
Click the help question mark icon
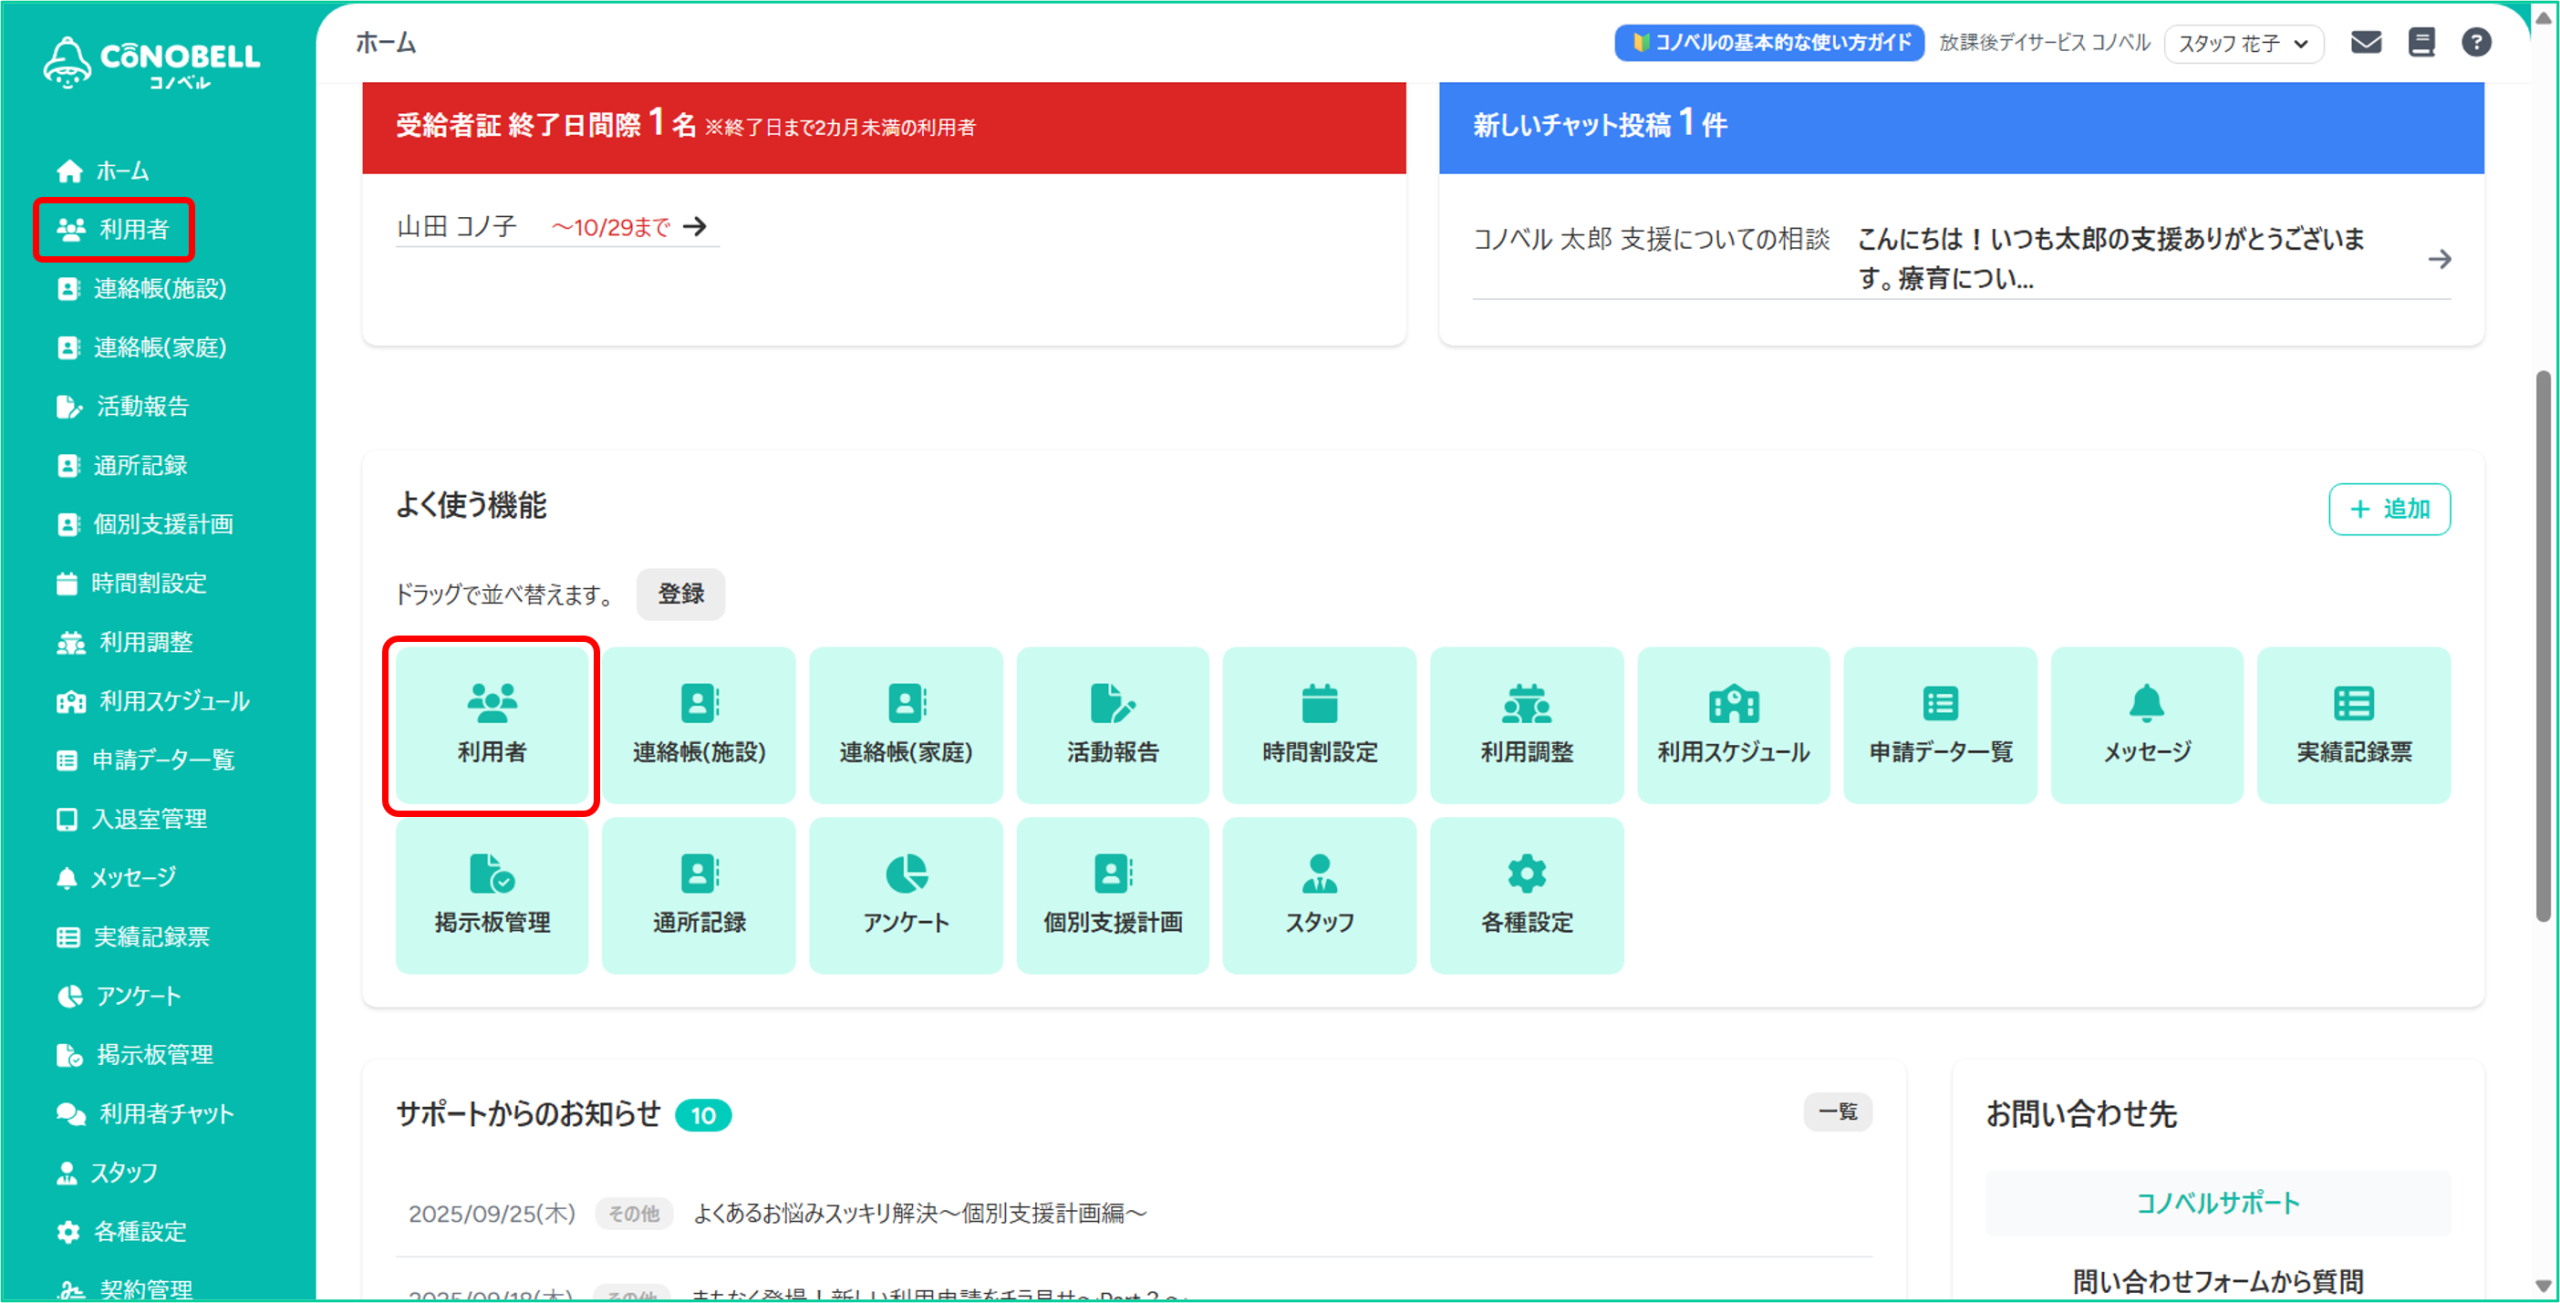coord(2476,42)
